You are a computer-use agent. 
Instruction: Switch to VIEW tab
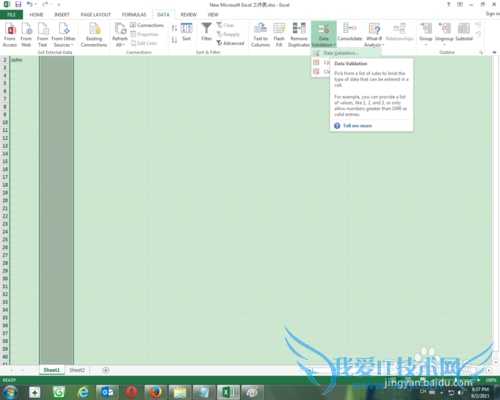pos(213,15)
